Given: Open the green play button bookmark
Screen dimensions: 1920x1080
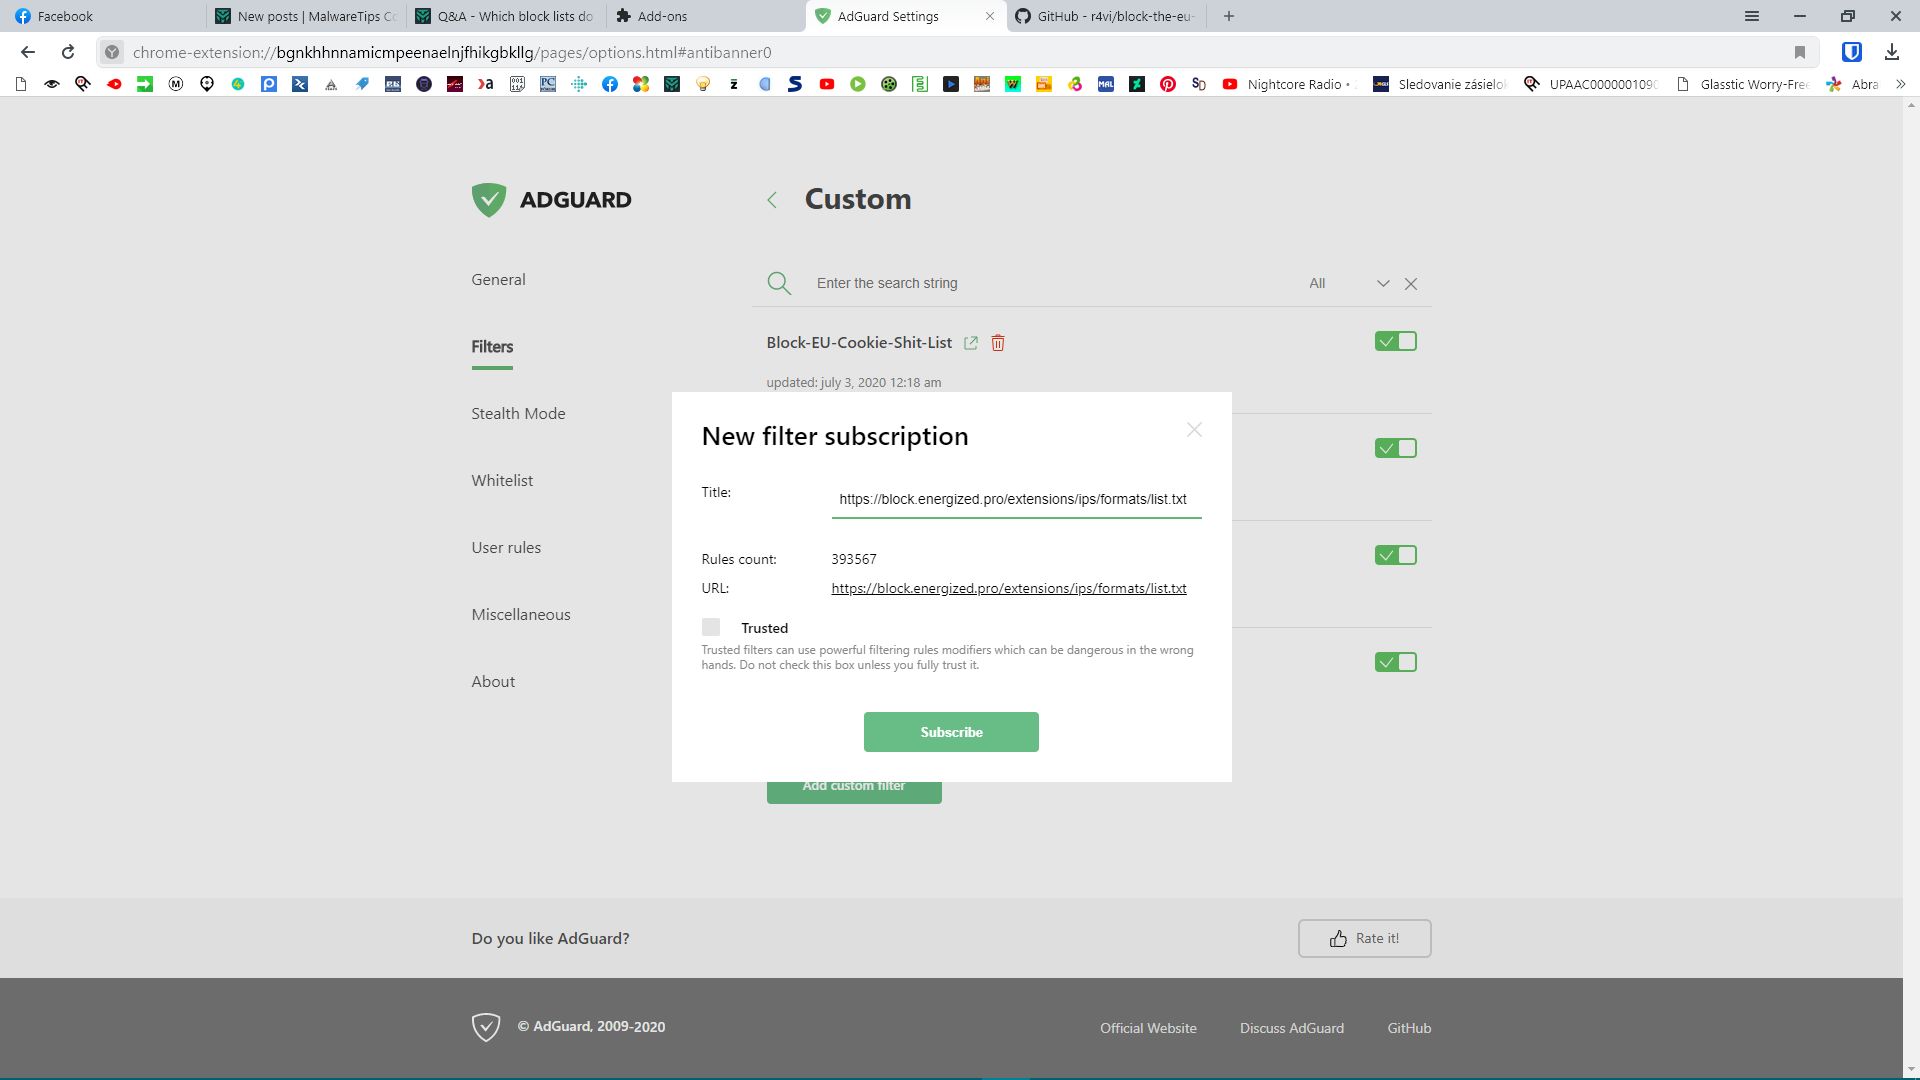Looking at the screenshot, I should click(858, 84).
